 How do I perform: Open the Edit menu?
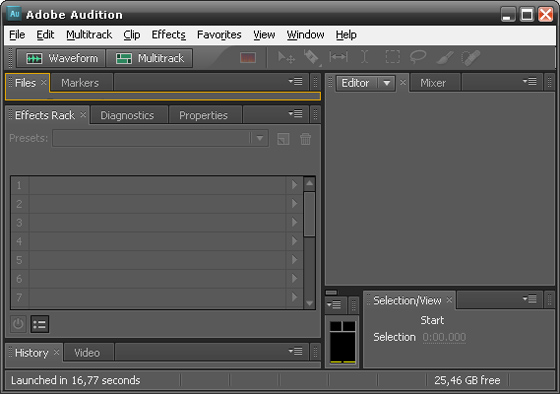45,35
